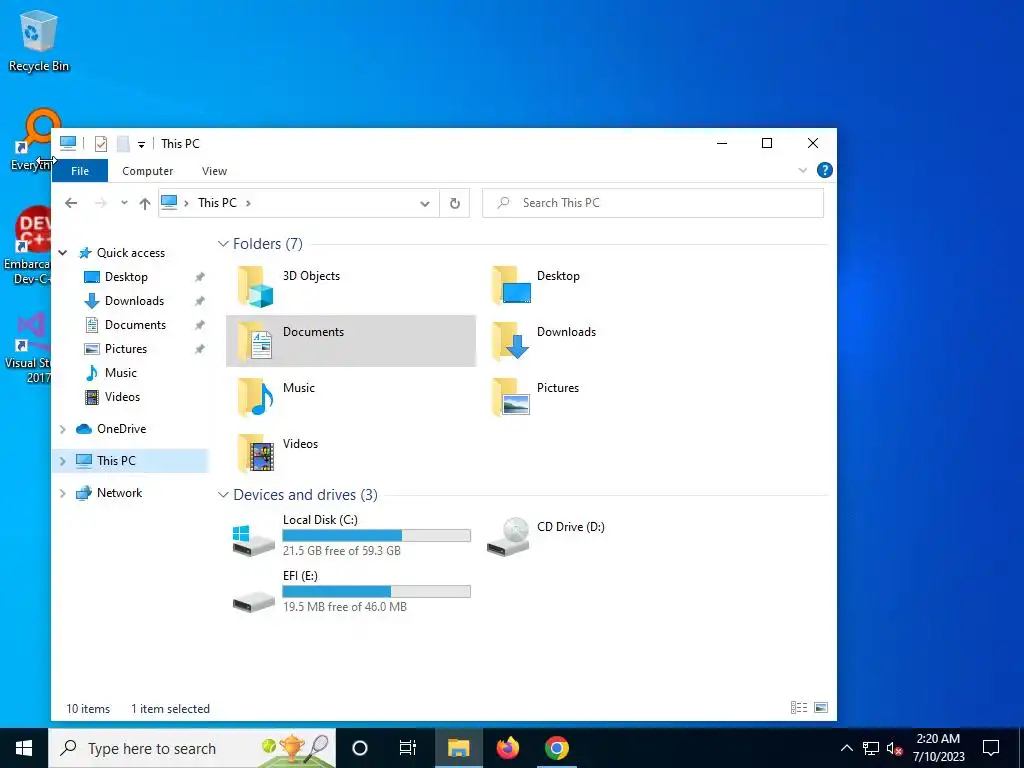The image size is (1024, 768).
Task: Select Quick access in navigation pane
Action: pos(131,253)
